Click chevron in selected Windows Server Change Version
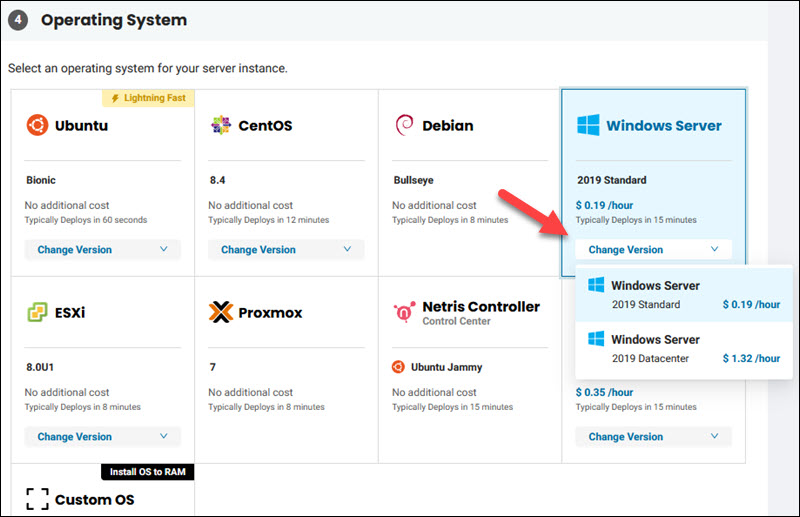This screenshot has height=517, width=800. tap(715, 249)
